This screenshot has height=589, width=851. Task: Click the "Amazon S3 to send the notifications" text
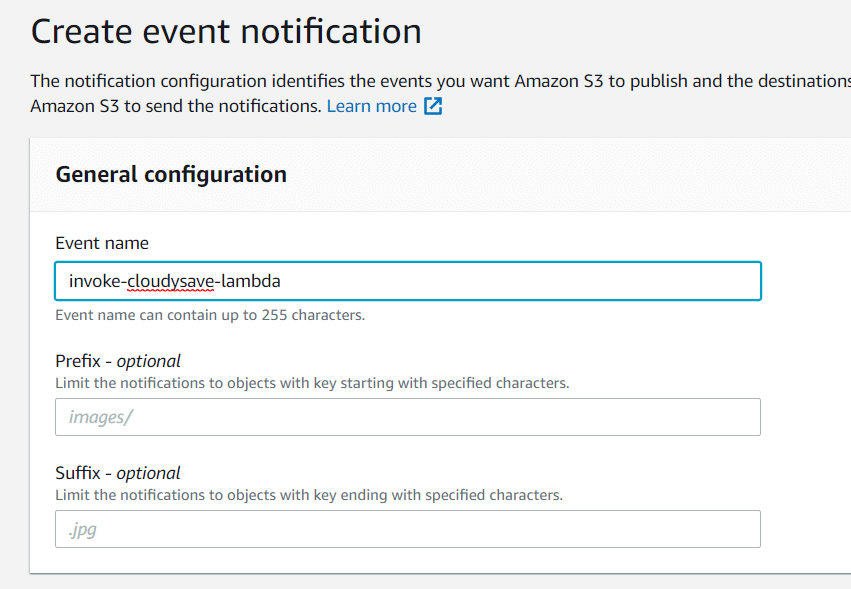(176, 106)
